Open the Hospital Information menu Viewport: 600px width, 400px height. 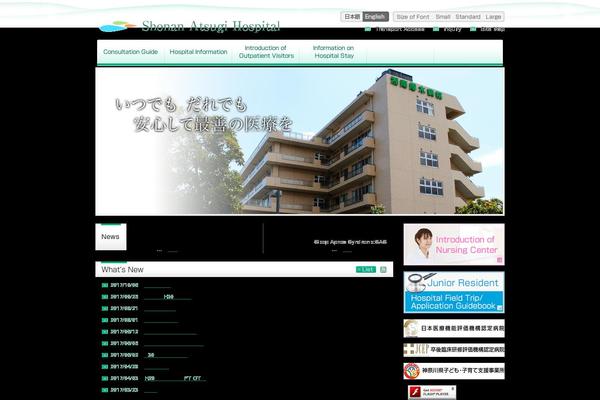pos(198,52)
